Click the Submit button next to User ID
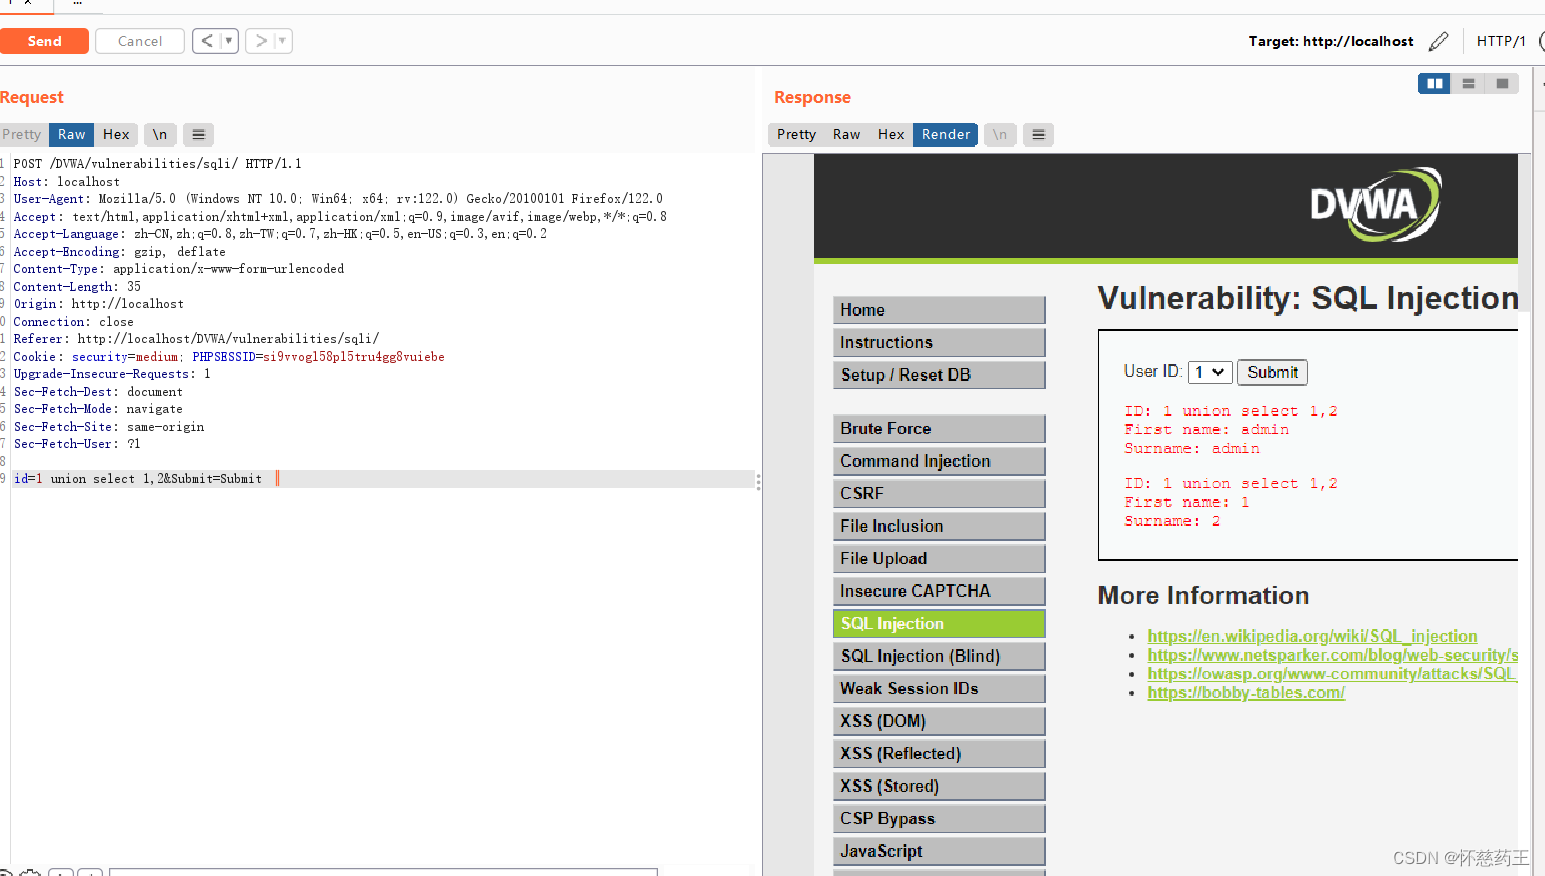This screenshot has height=876, width=1545. coord(1272,372)
